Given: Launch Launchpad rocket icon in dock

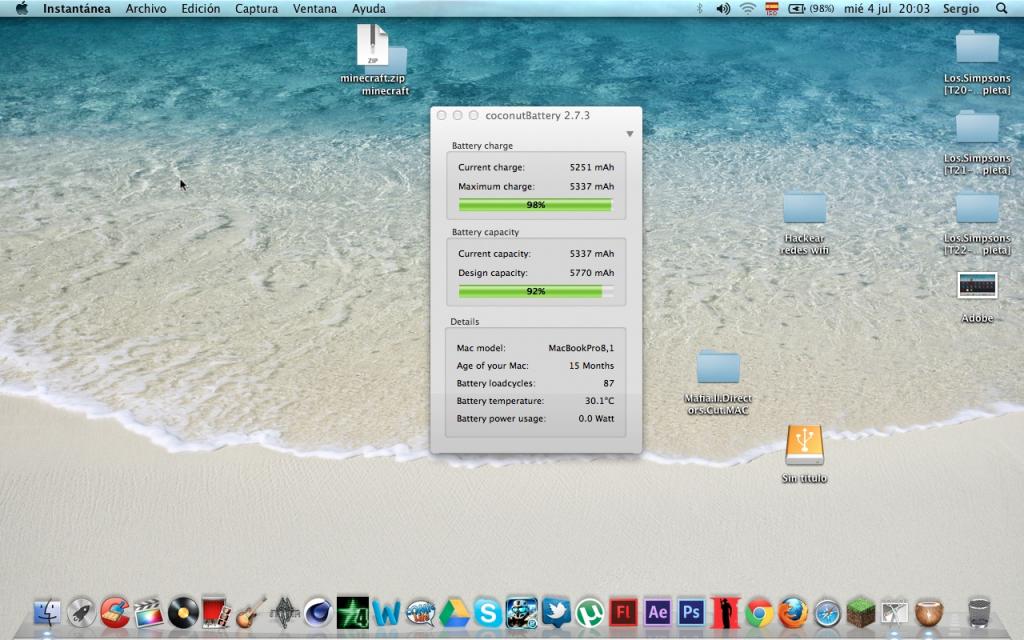Looking at the screenshot, I should pos(81,613).
